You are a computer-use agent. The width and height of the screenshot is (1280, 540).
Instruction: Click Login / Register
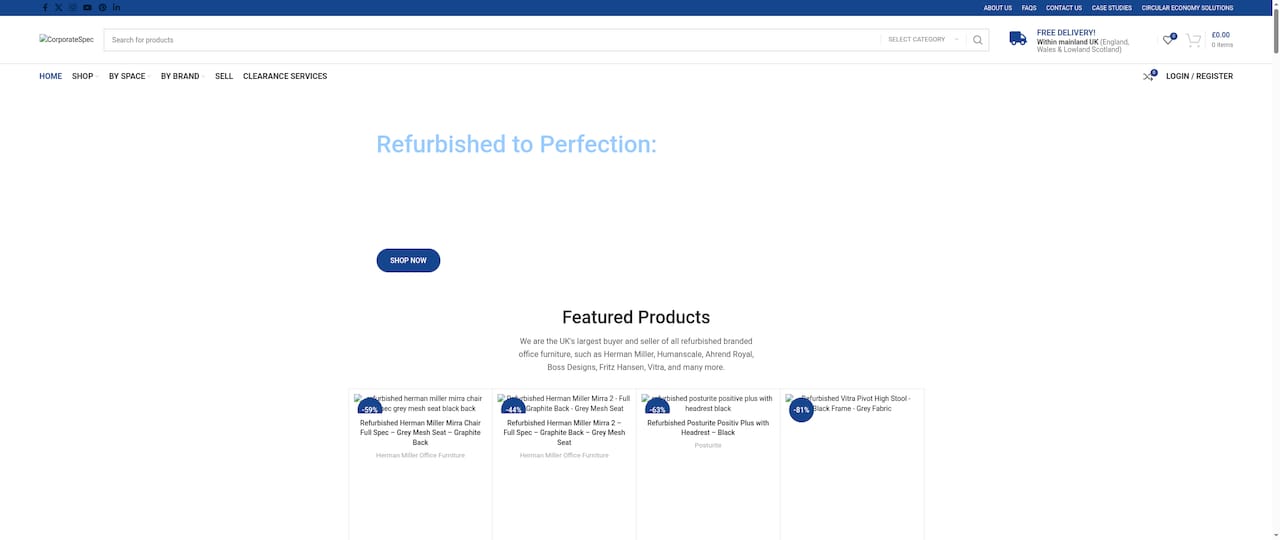point(1199,76)
